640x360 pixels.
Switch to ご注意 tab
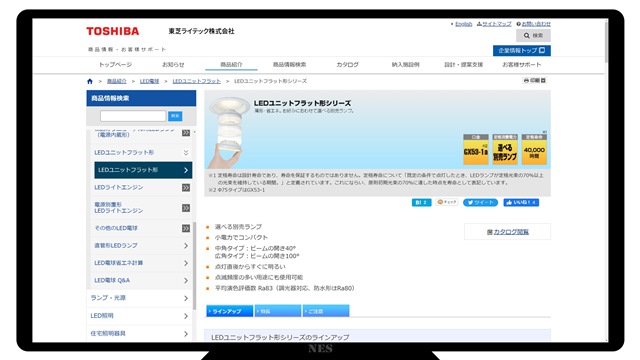(326, 311)
